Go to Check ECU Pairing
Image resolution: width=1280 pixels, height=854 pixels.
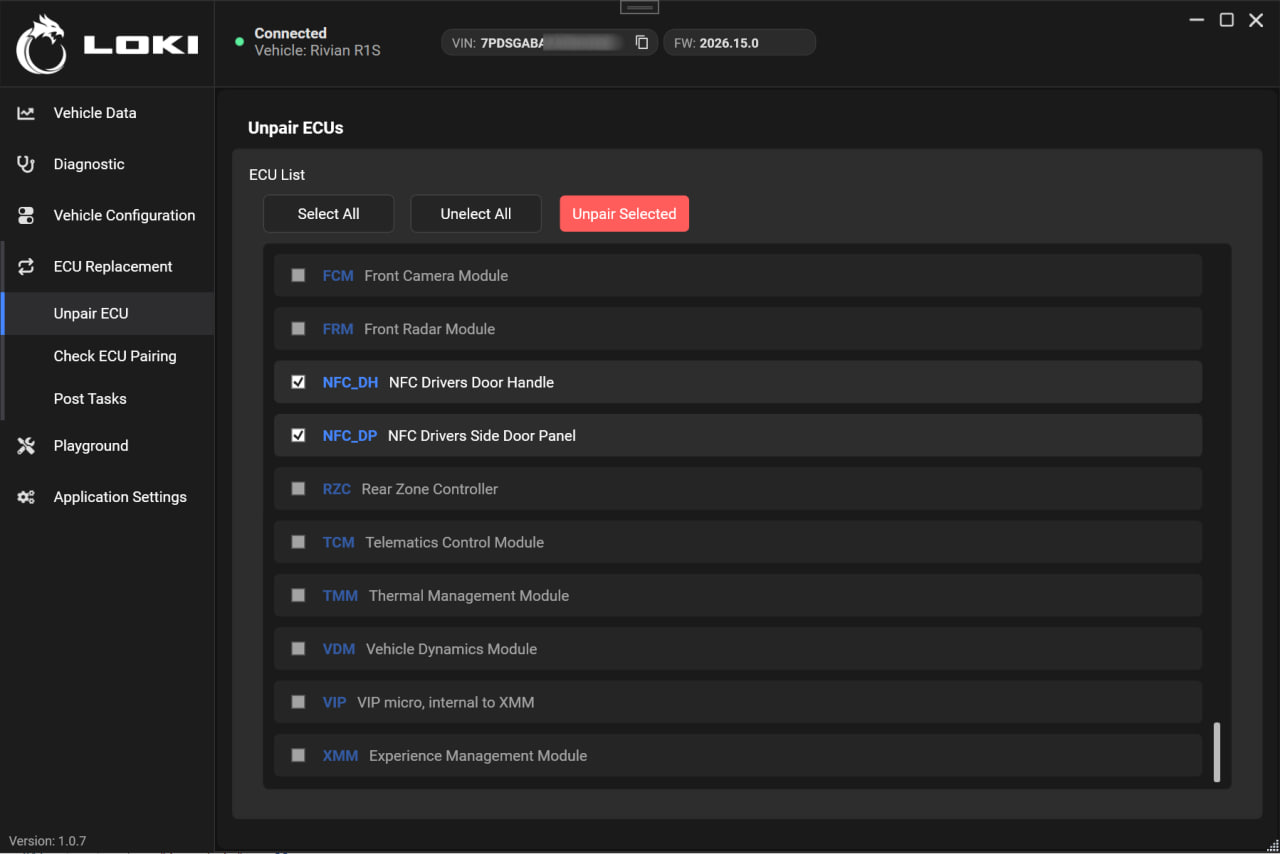pyautogui.click(x=107, y=356)
